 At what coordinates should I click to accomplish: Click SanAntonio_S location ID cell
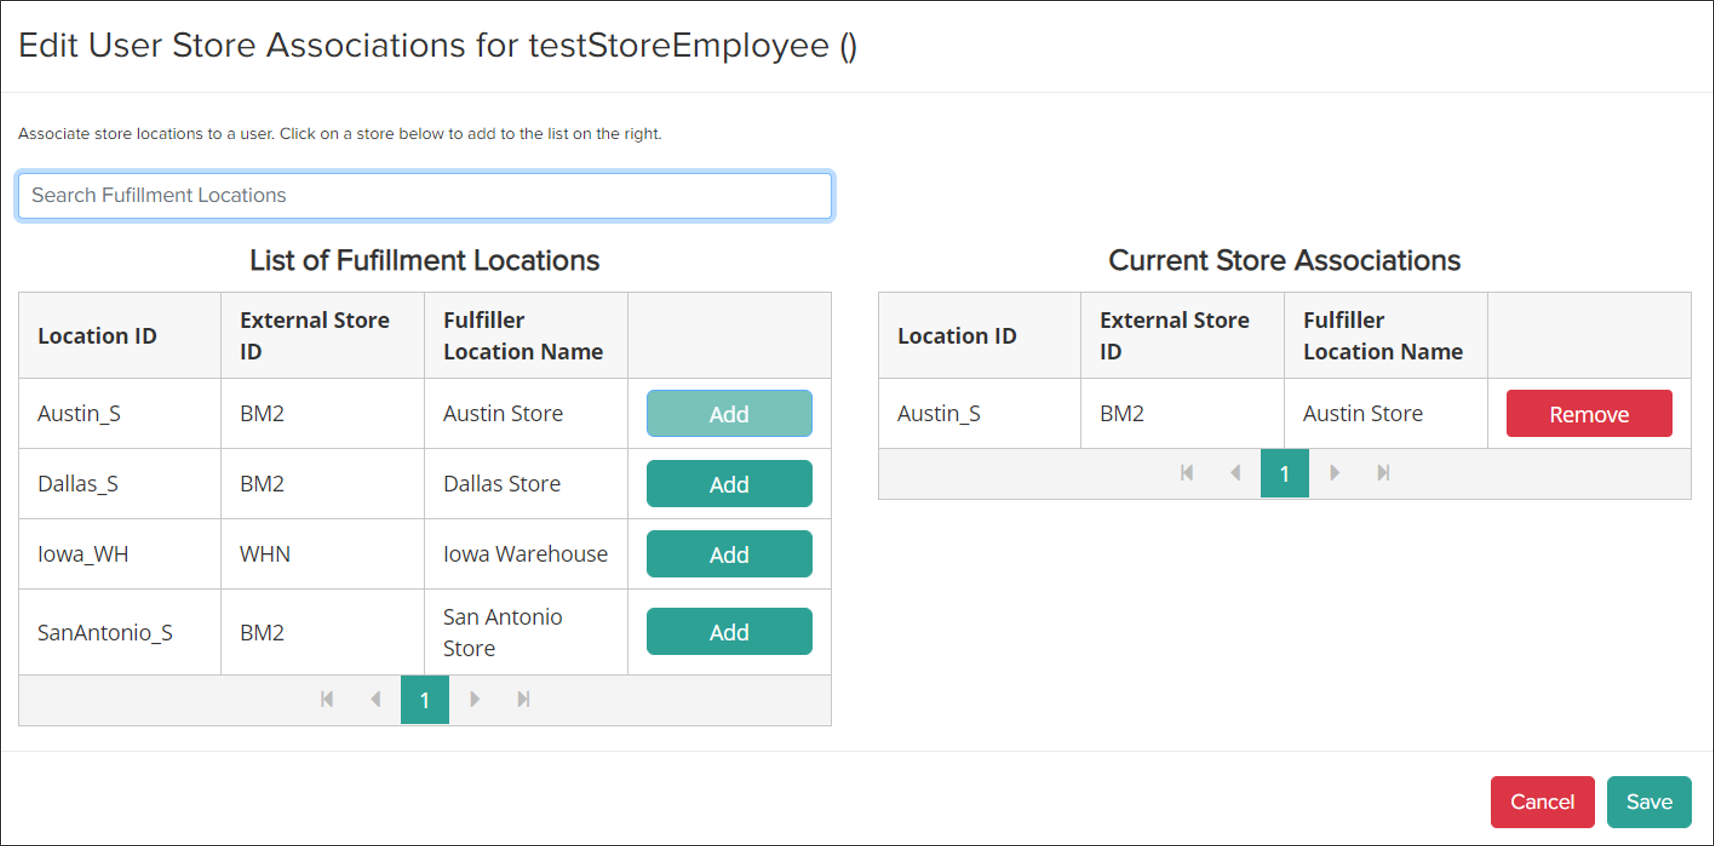tap(120, 632)
